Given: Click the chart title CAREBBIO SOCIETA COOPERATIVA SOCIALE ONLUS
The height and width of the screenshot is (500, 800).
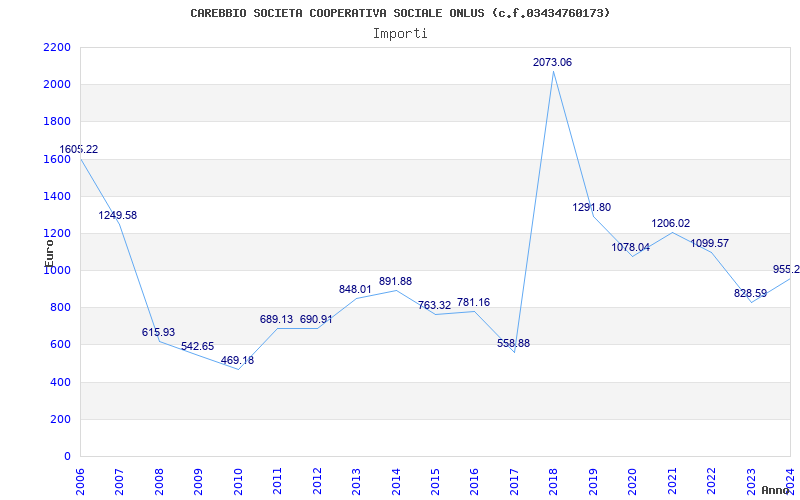Looking at the screenshot, I should (x=400, y=13).
